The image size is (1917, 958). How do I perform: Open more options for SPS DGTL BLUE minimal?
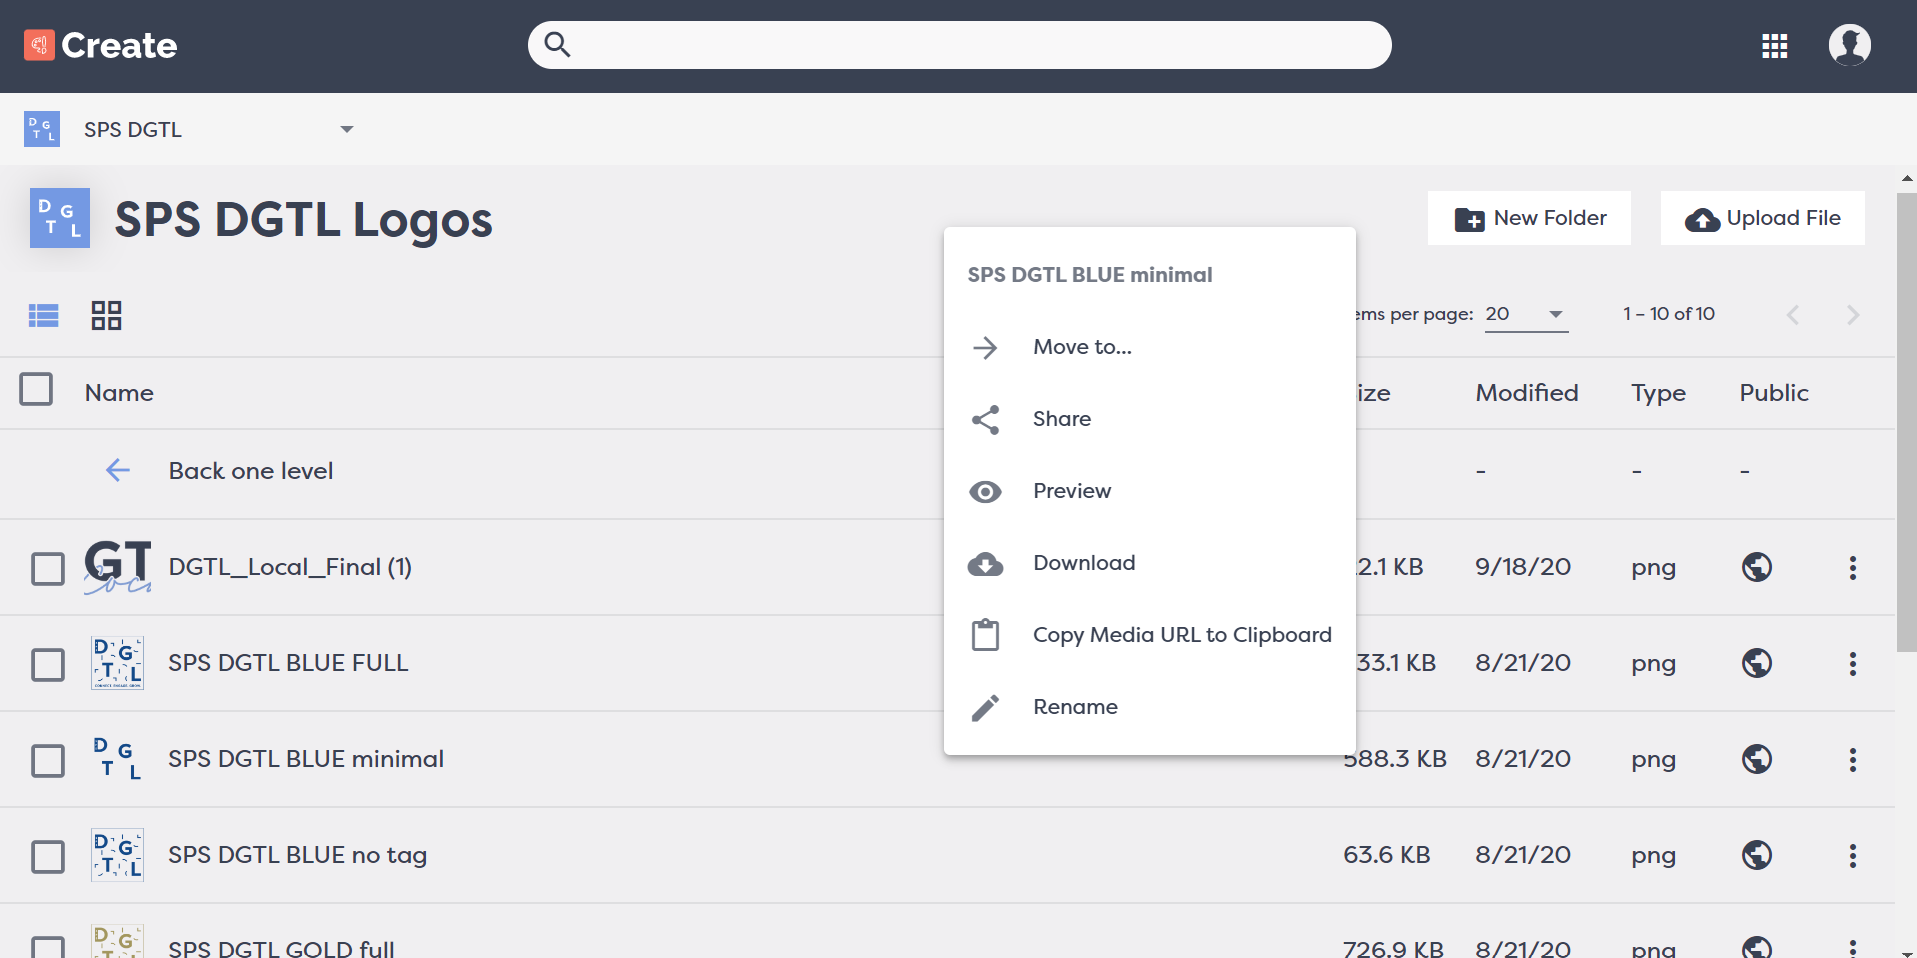(1853, 760)
